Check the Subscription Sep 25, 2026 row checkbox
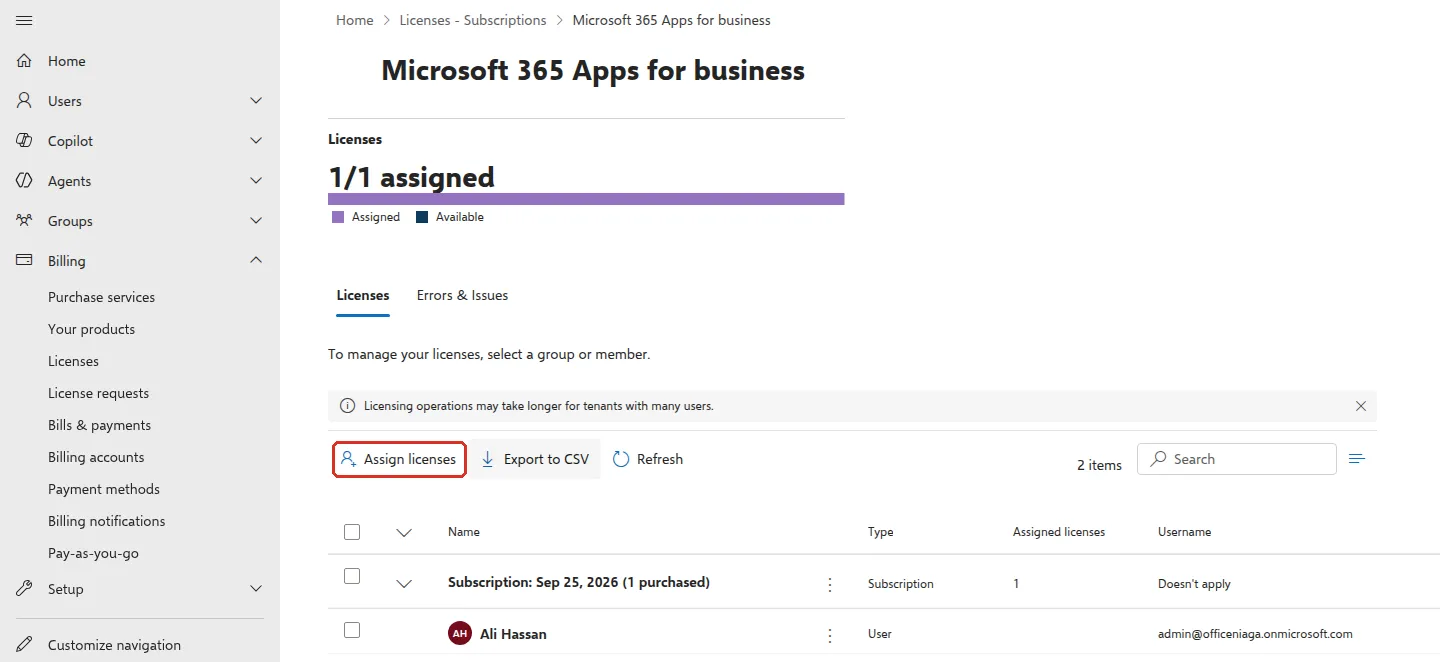The width and height of the screenshot is (1440, 662). point(352,576)
